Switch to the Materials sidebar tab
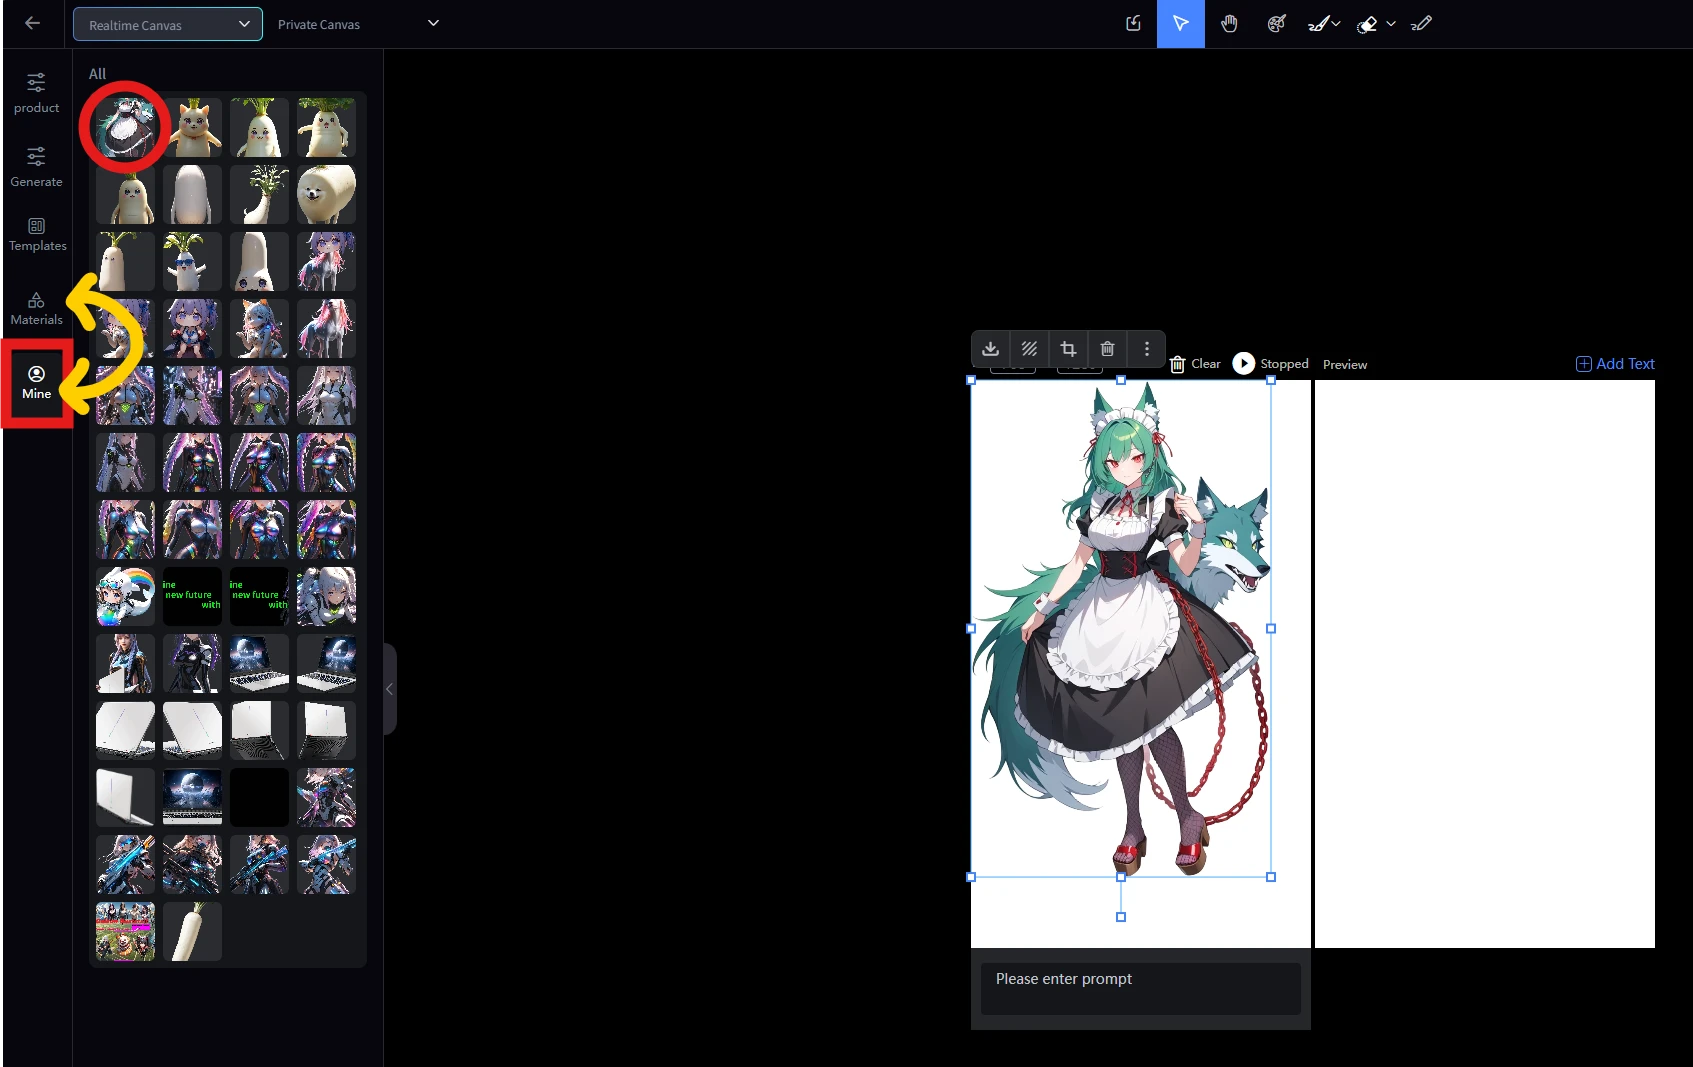1693x1067 pixels. point(37,308)
